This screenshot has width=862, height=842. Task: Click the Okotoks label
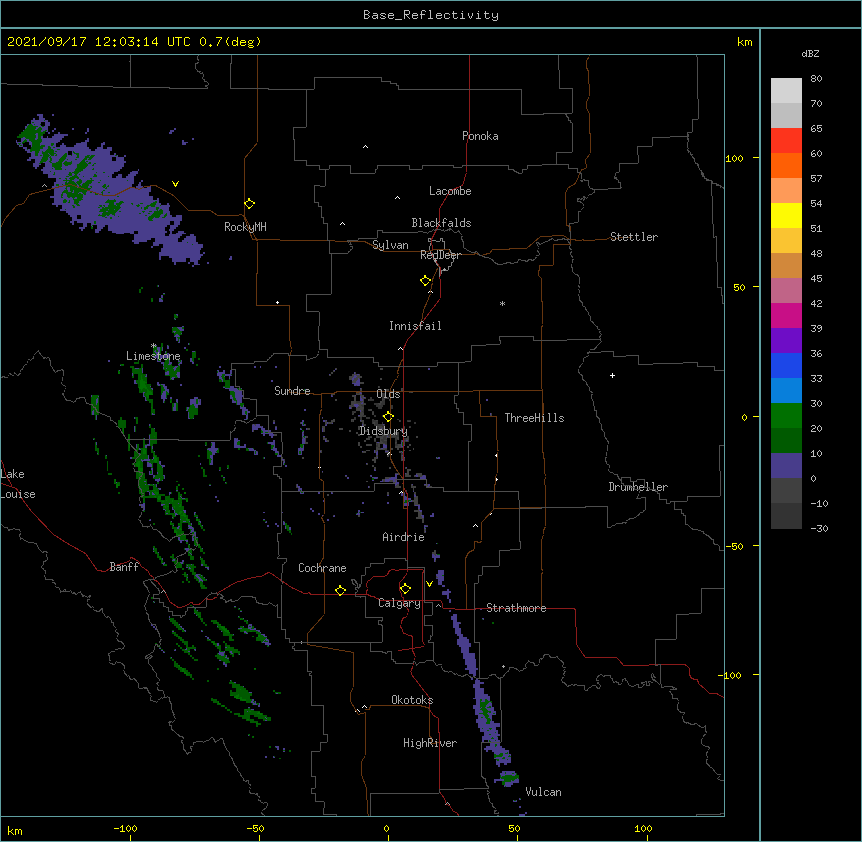412,700
